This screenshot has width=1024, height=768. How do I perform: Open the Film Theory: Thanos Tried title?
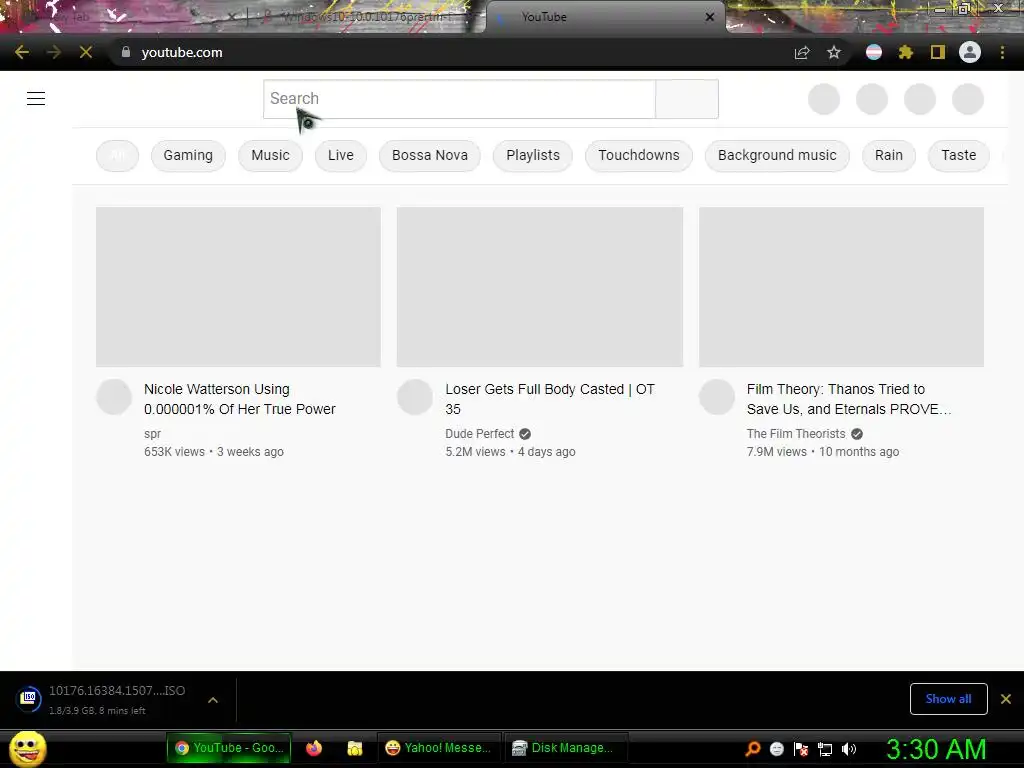tap(849, 399)
